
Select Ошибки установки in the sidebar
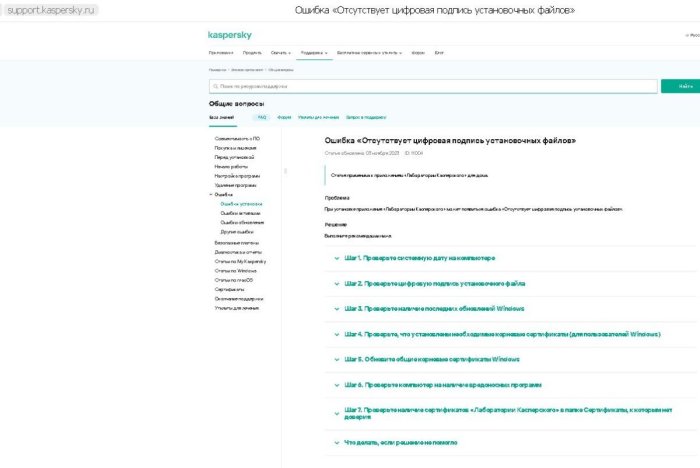coord(242,204)
